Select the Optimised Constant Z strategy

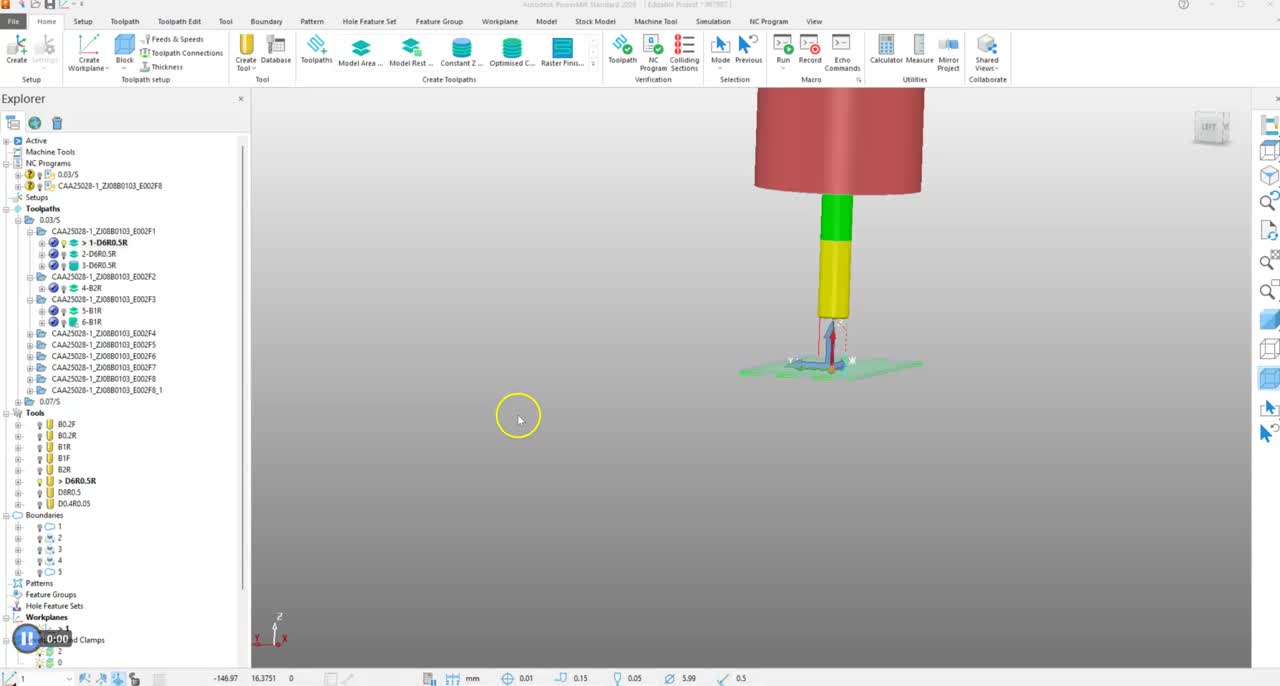512,52
